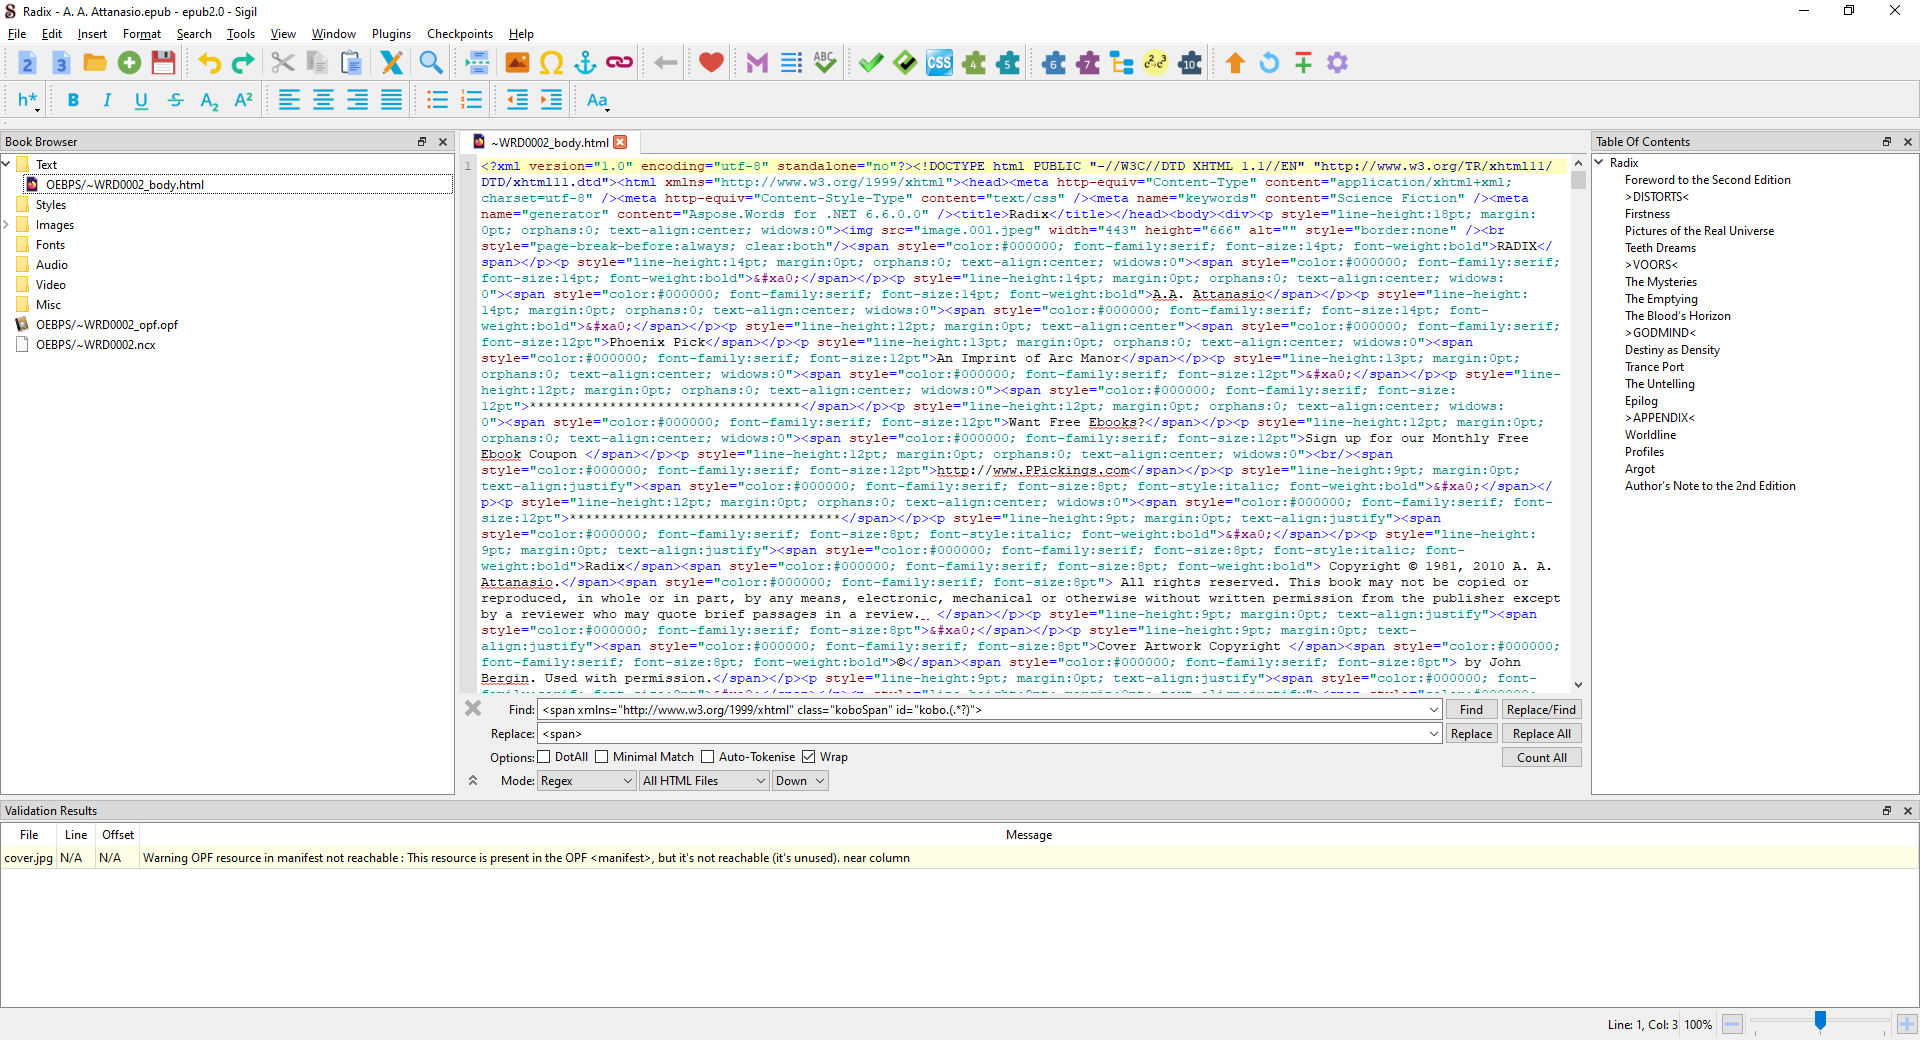Screen dimensions: 1920x1040
Task: Close the Find and Replace panel
Action: tap(473, 708)
